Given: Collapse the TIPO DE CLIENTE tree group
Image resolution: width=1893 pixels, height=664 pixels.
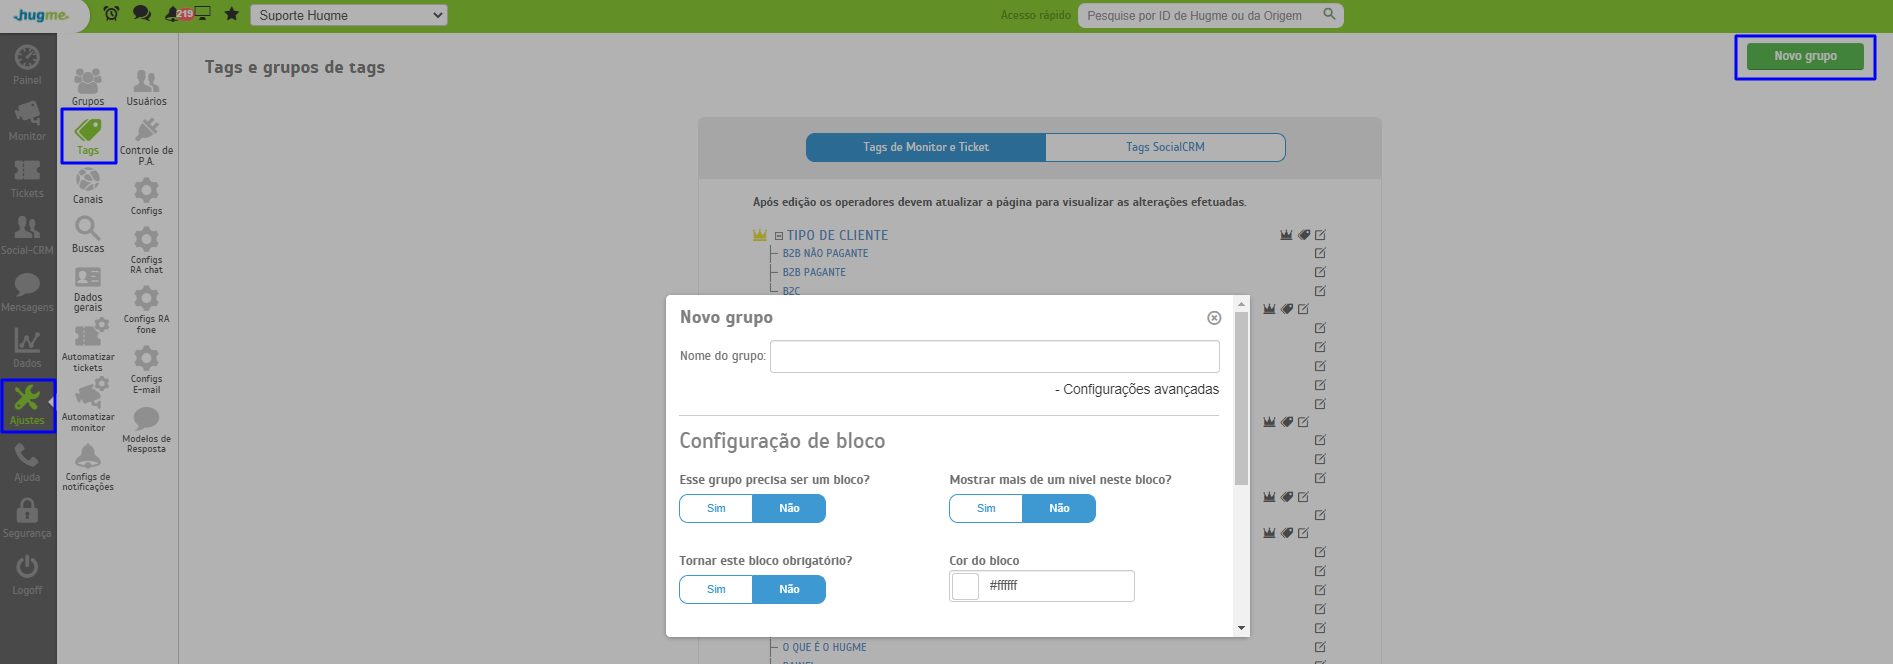Looking at the screenshot, I should coord(778,236).
